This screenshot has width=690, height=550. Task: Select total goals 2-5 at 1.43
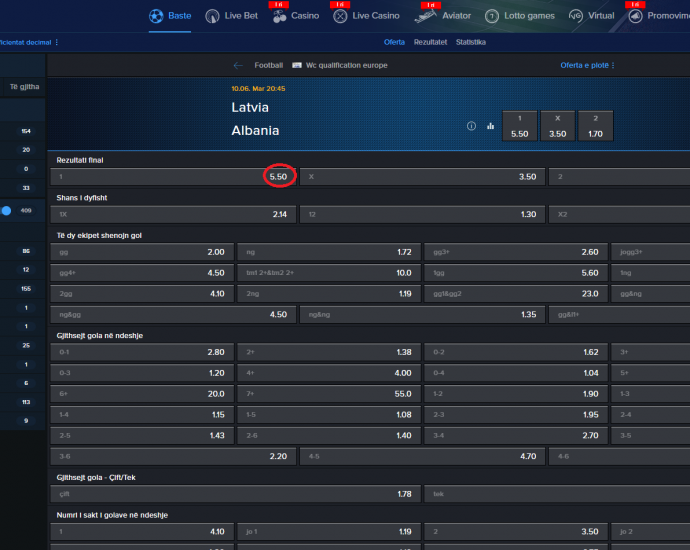coord(142,436)
